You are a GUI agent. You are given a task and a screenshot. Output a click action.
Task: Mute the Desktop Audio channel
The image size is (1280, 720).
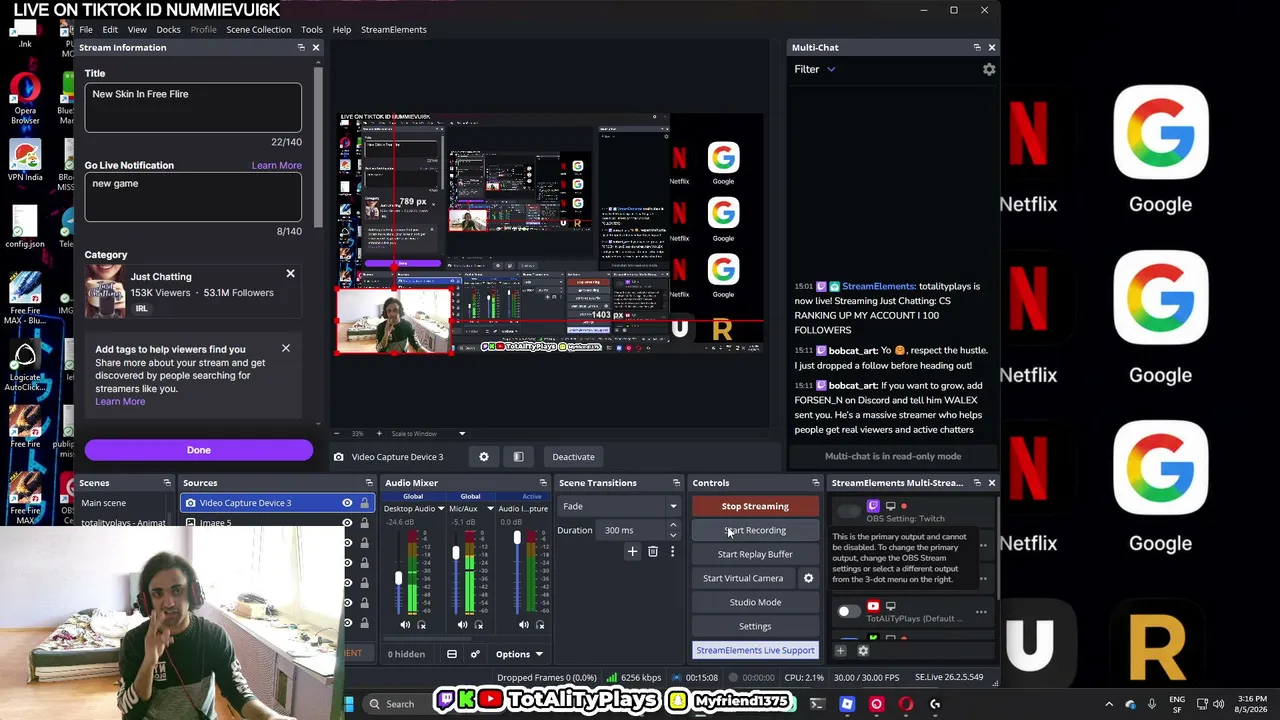pos(405,625)
